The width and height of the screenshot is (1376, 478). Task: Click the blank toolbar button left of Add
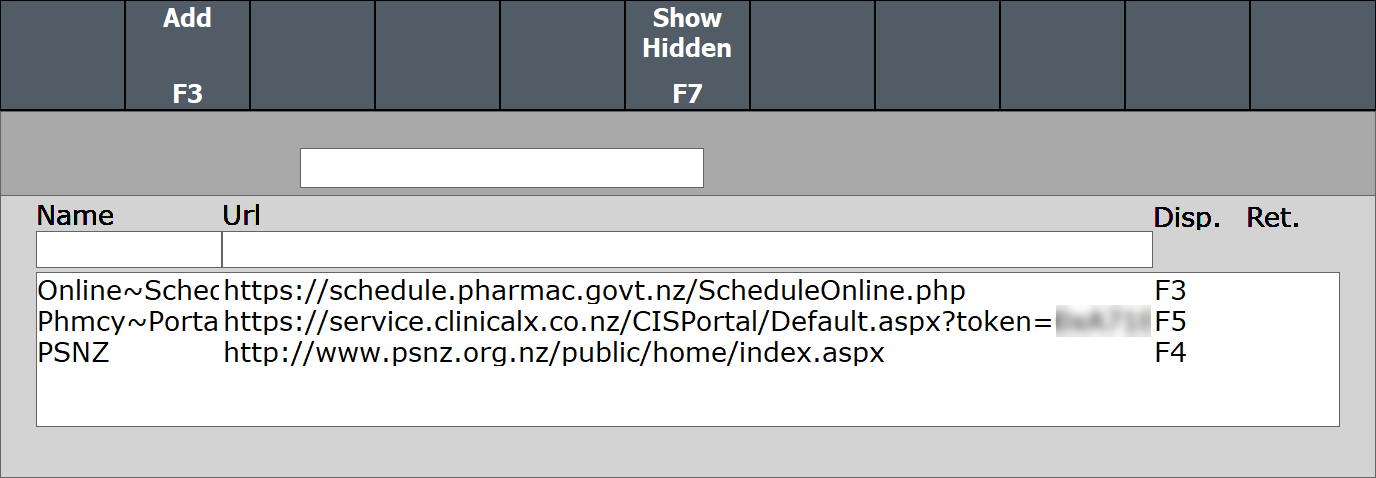(x=62, y=55)
